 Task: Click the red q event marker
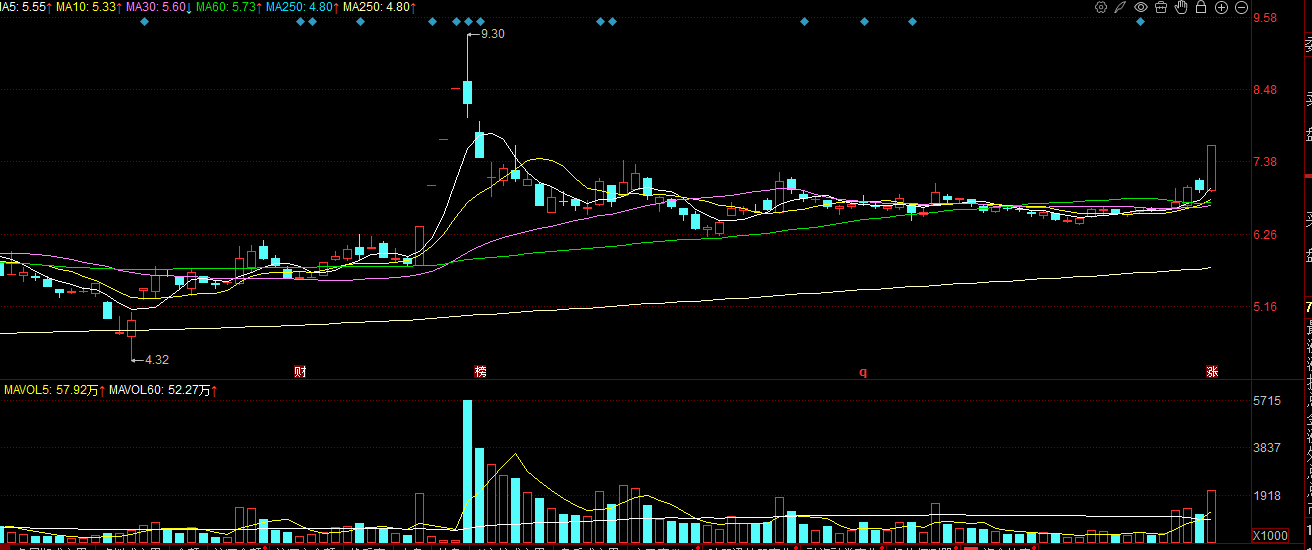pyautogui.click(x=863, y=372)
